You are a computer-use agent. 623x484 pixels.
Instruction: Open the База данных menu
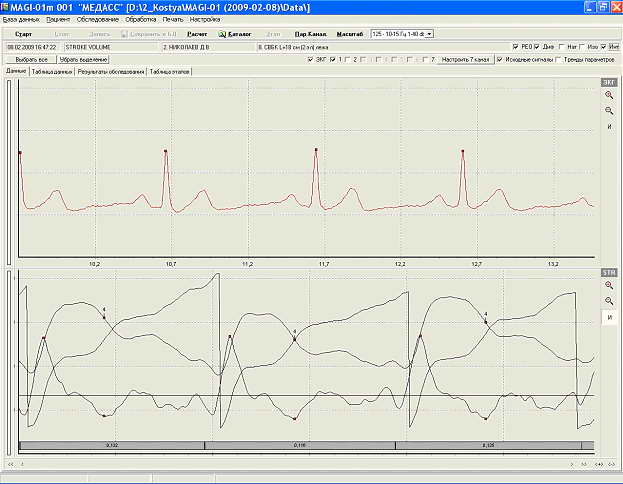pyautogui.click(x=22, y=19)
